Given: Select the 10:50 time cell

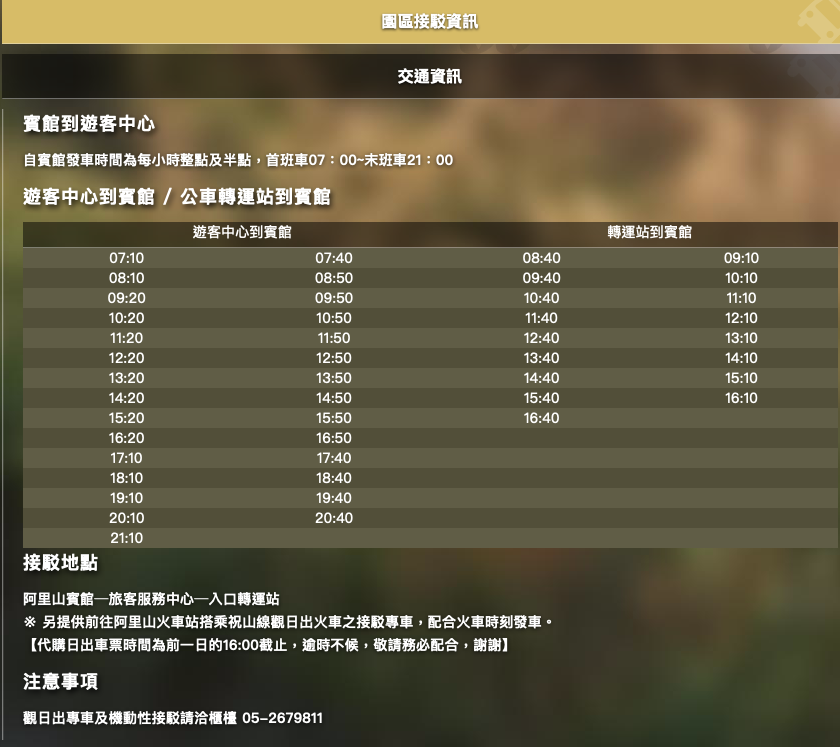Looking at the screenshot, I should [x=334, y=318].
